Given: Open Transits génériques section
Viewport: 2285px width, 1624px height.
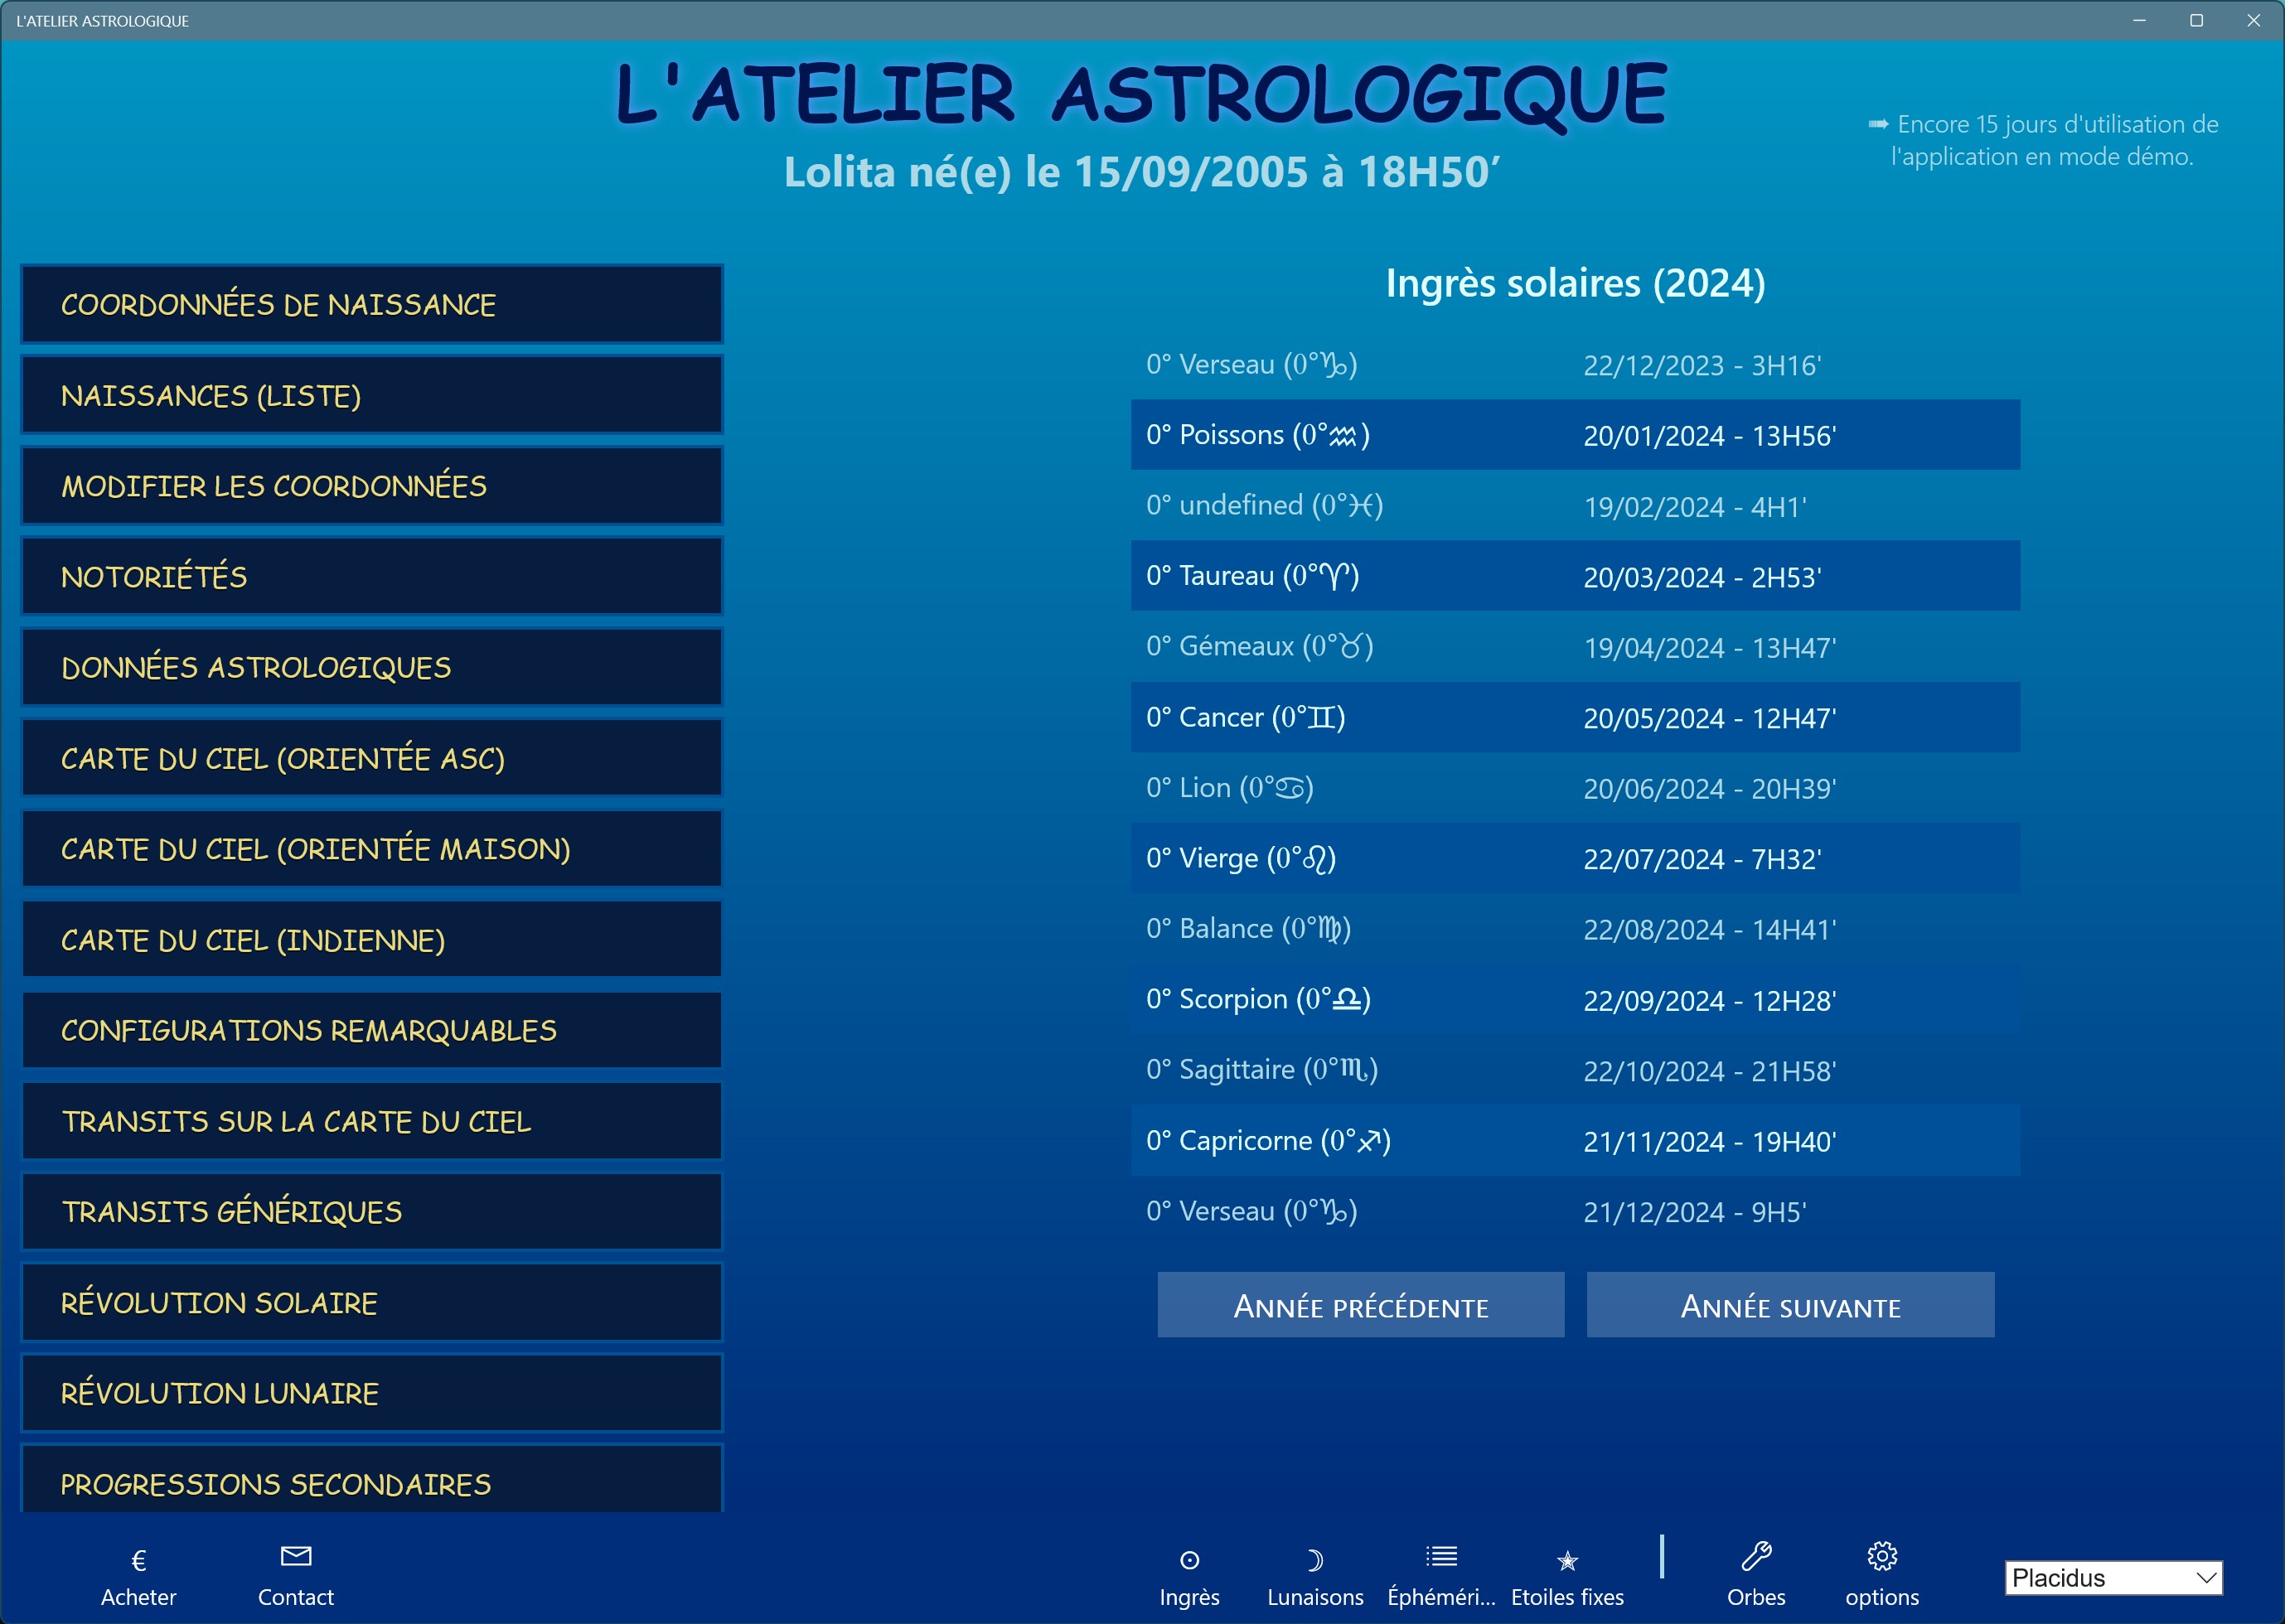Looking at the screenshot, I should (371, 1211).
